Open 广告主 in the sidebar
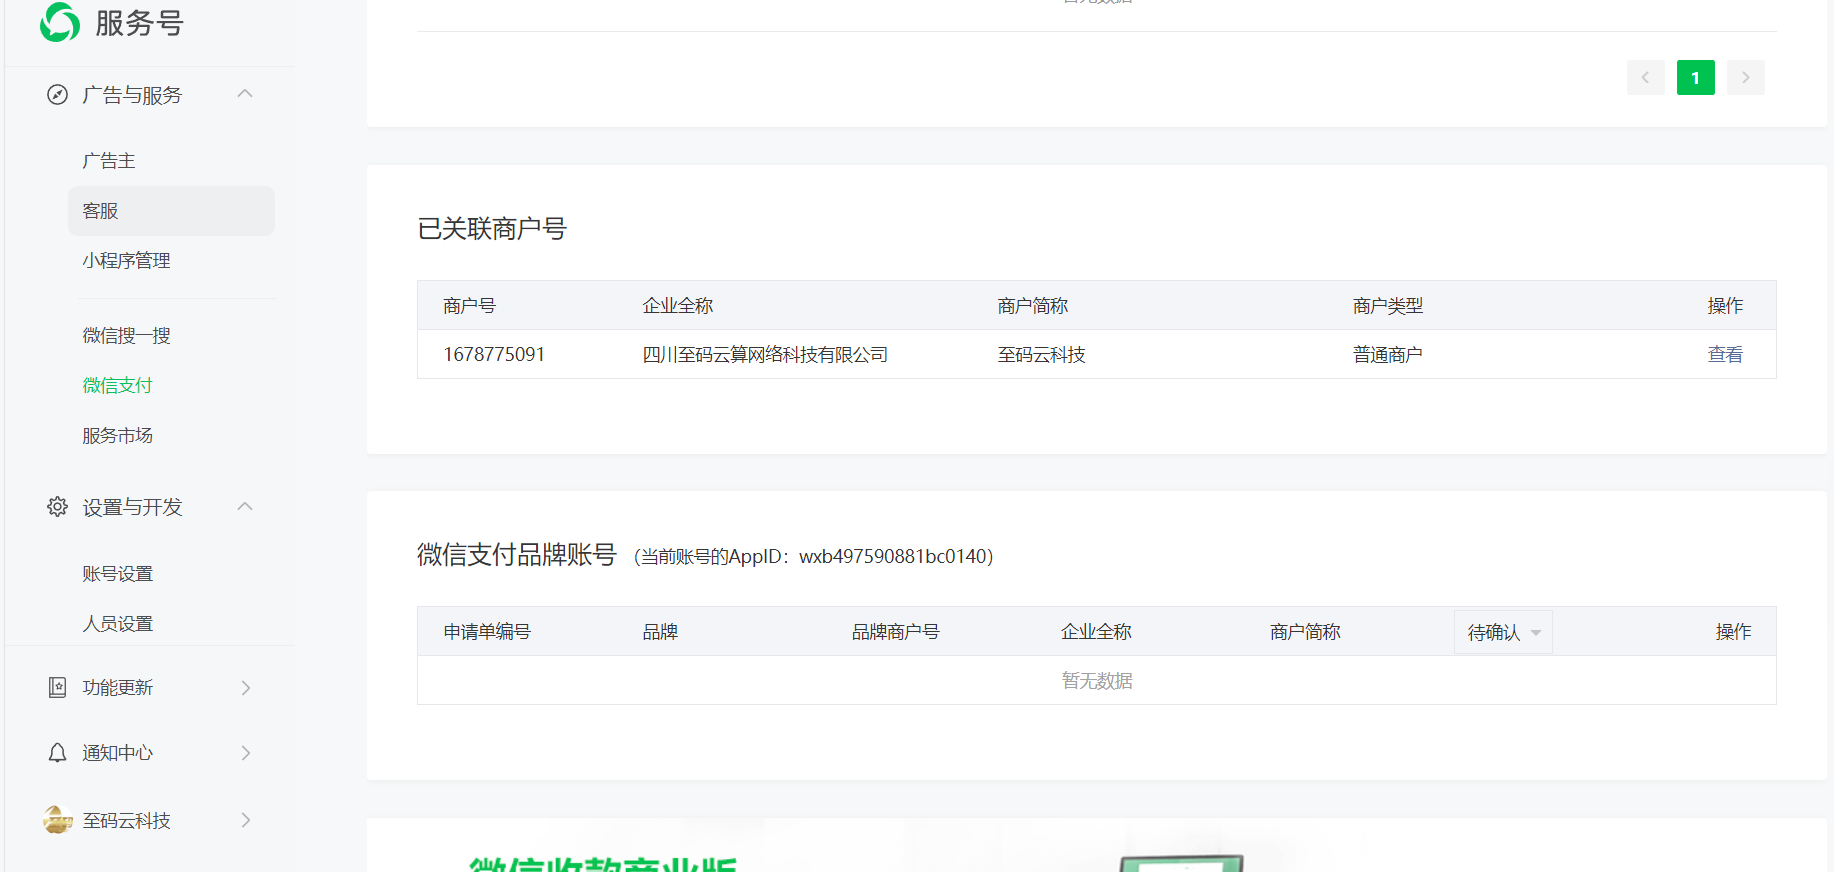1834x872 pixels. [109, 161]
